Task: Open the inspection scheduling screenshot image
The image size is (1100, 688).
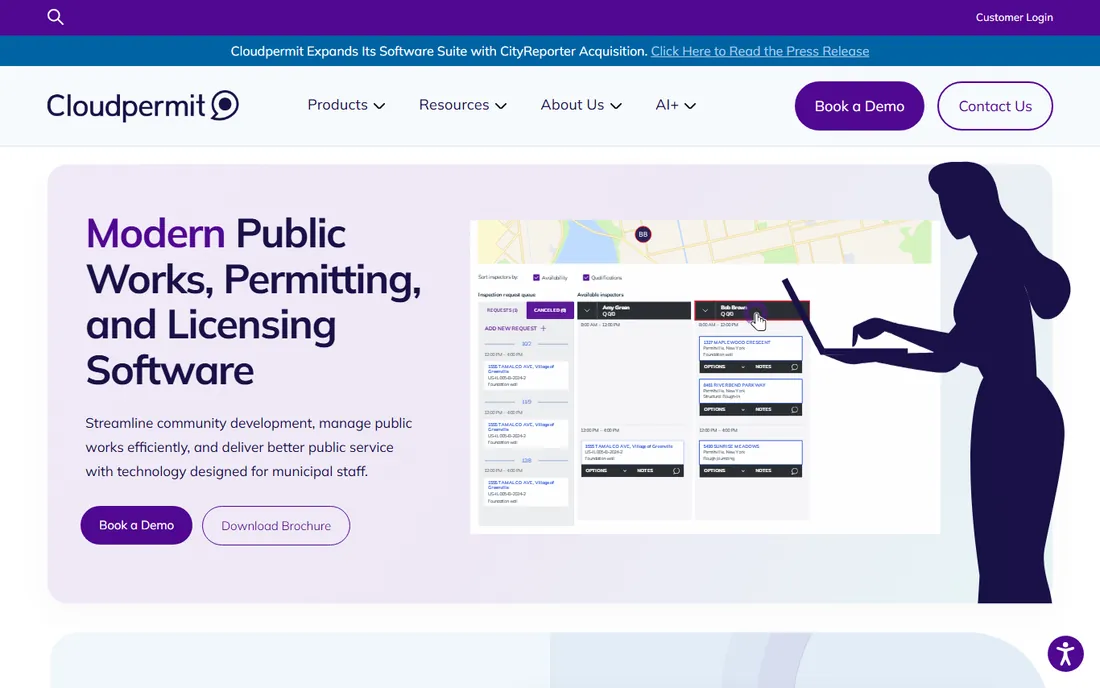Action: tap(705, 377)
